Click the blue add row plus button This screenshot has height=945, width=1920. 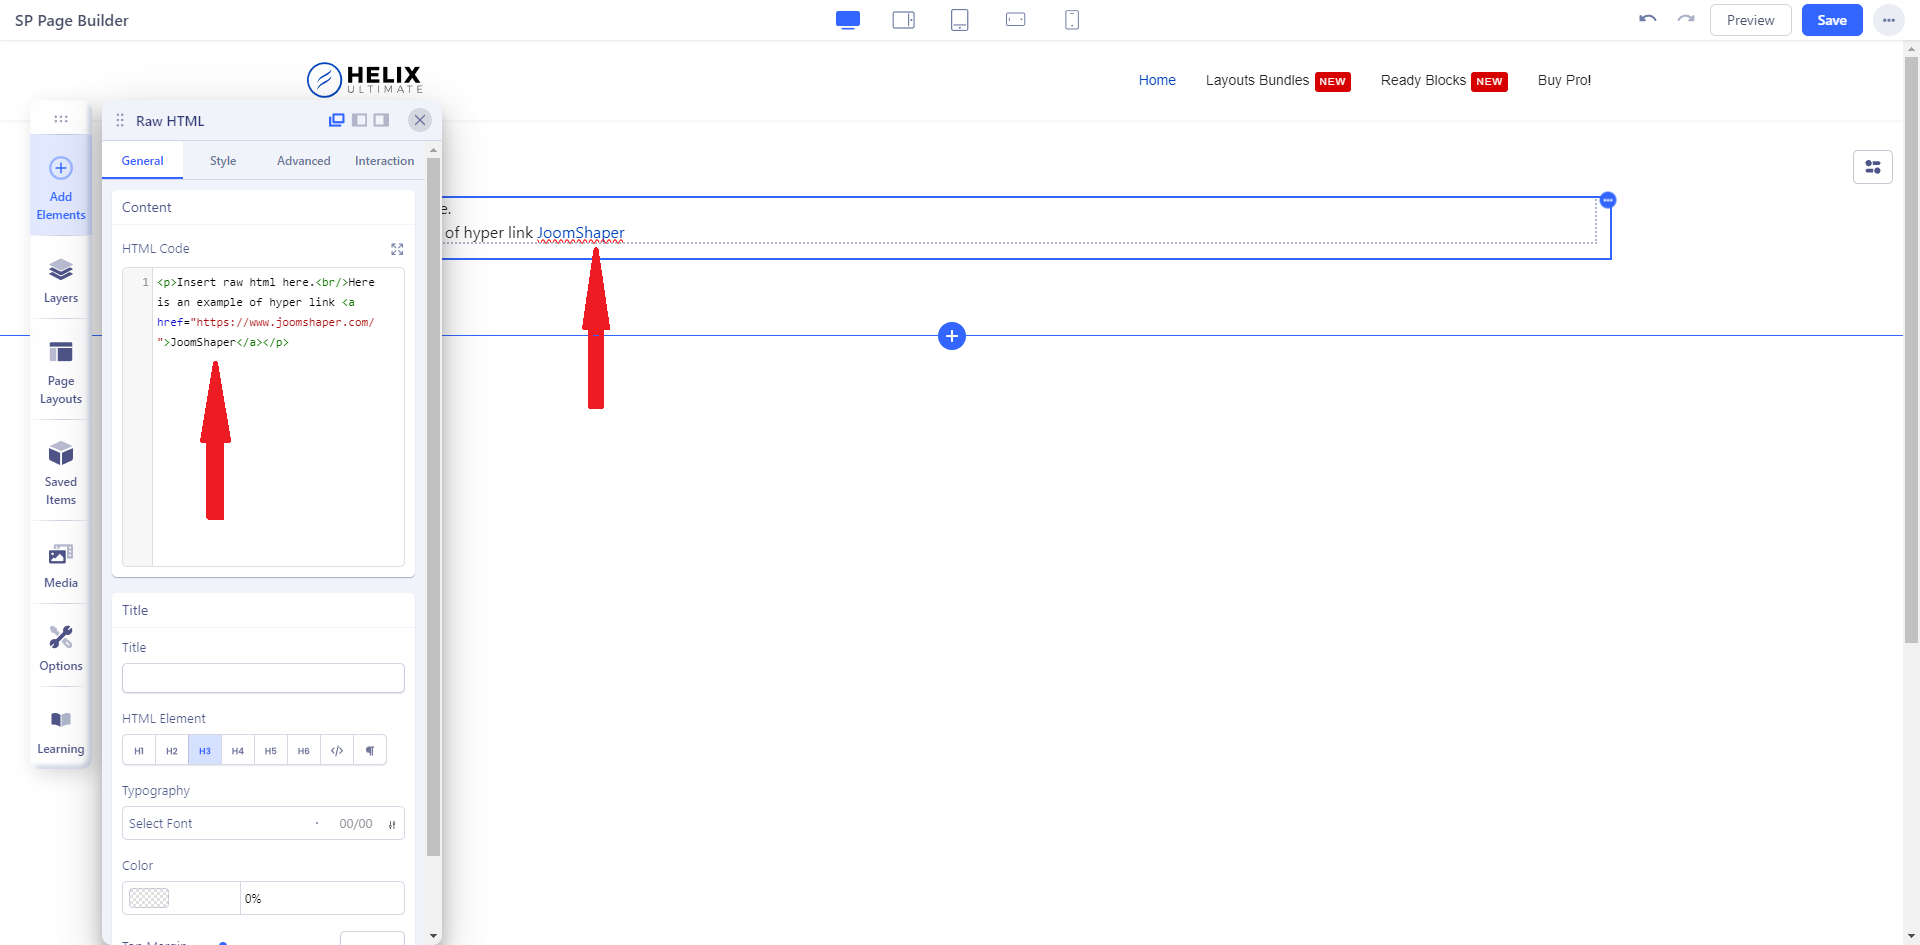(x=952, y=336)
